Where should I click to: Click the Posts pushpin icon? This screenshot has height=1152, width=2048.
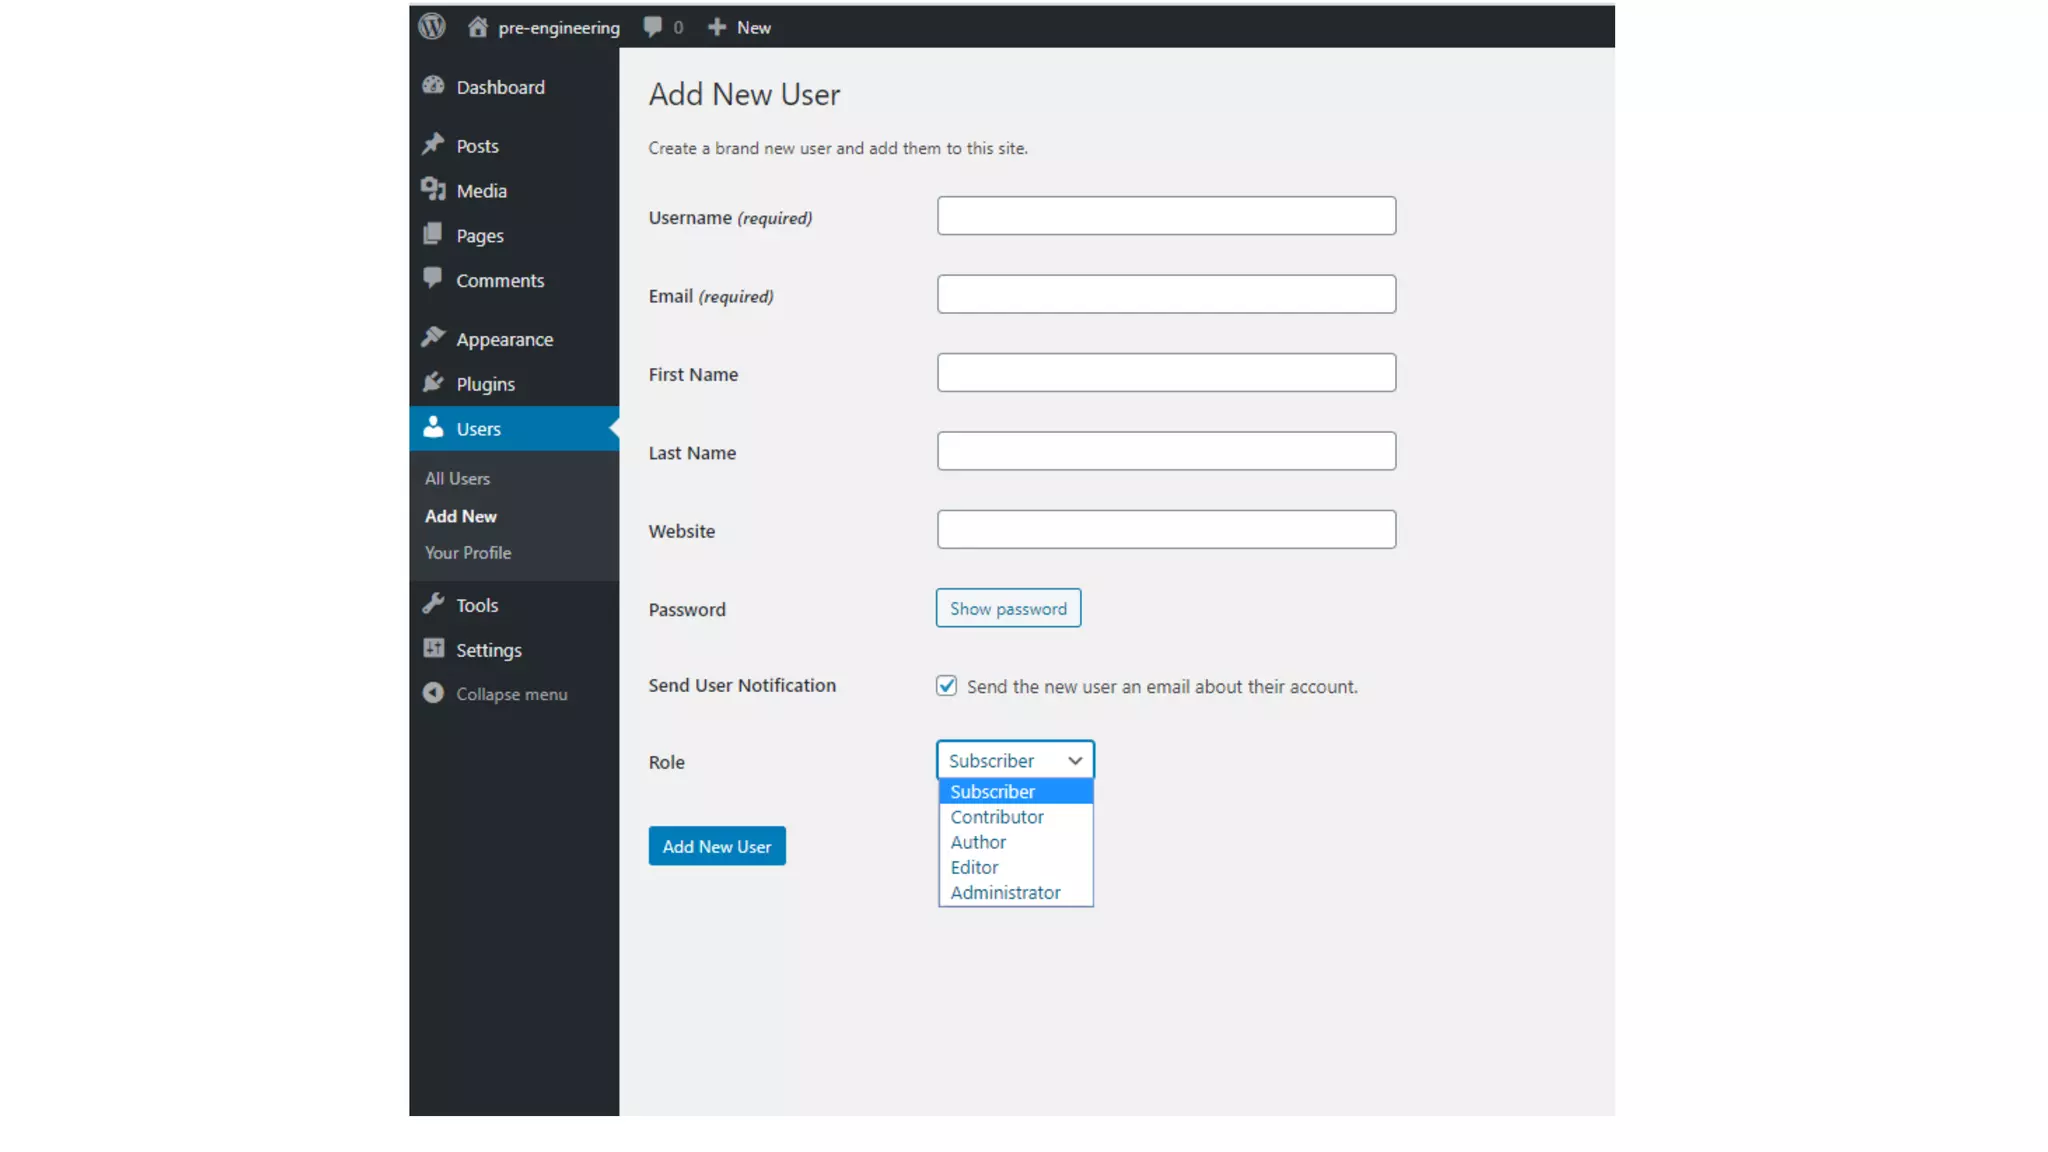433,145
